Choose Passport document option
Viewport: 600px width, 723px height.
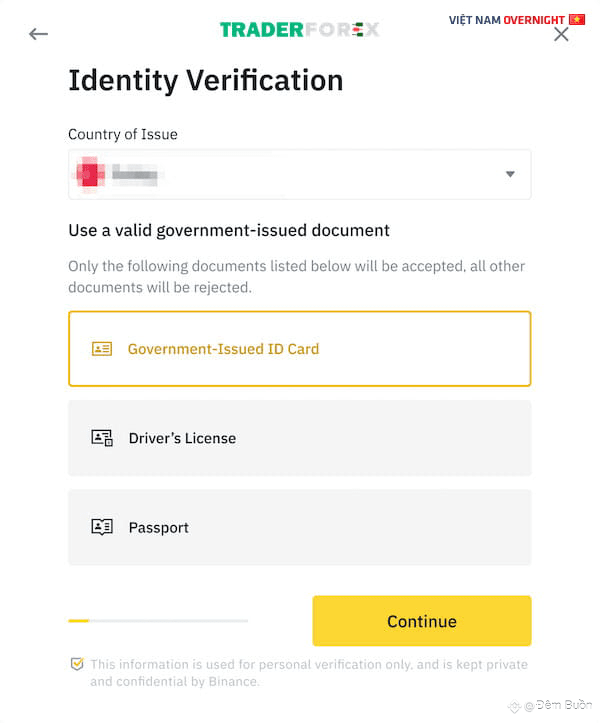click(300, 527)
